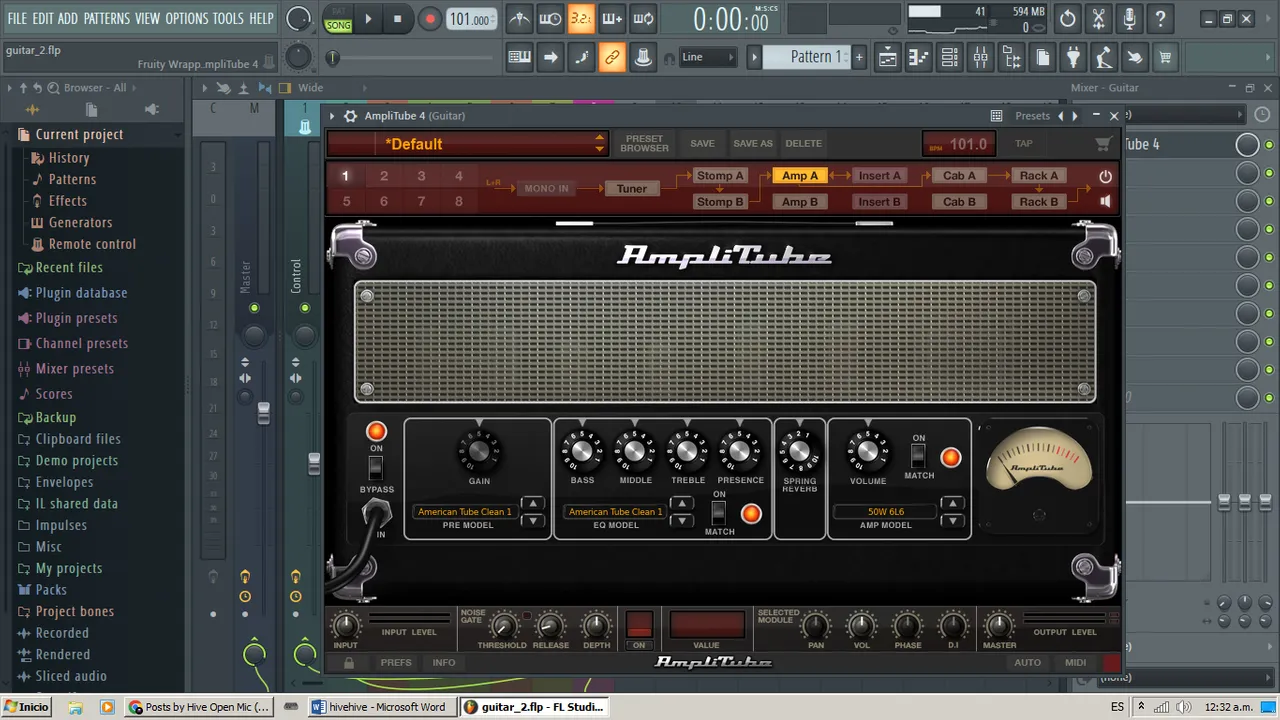This screenshot has width=1280, height=720.
Task: Click the GAIN knob on the amp
Action: coord(479,452)
